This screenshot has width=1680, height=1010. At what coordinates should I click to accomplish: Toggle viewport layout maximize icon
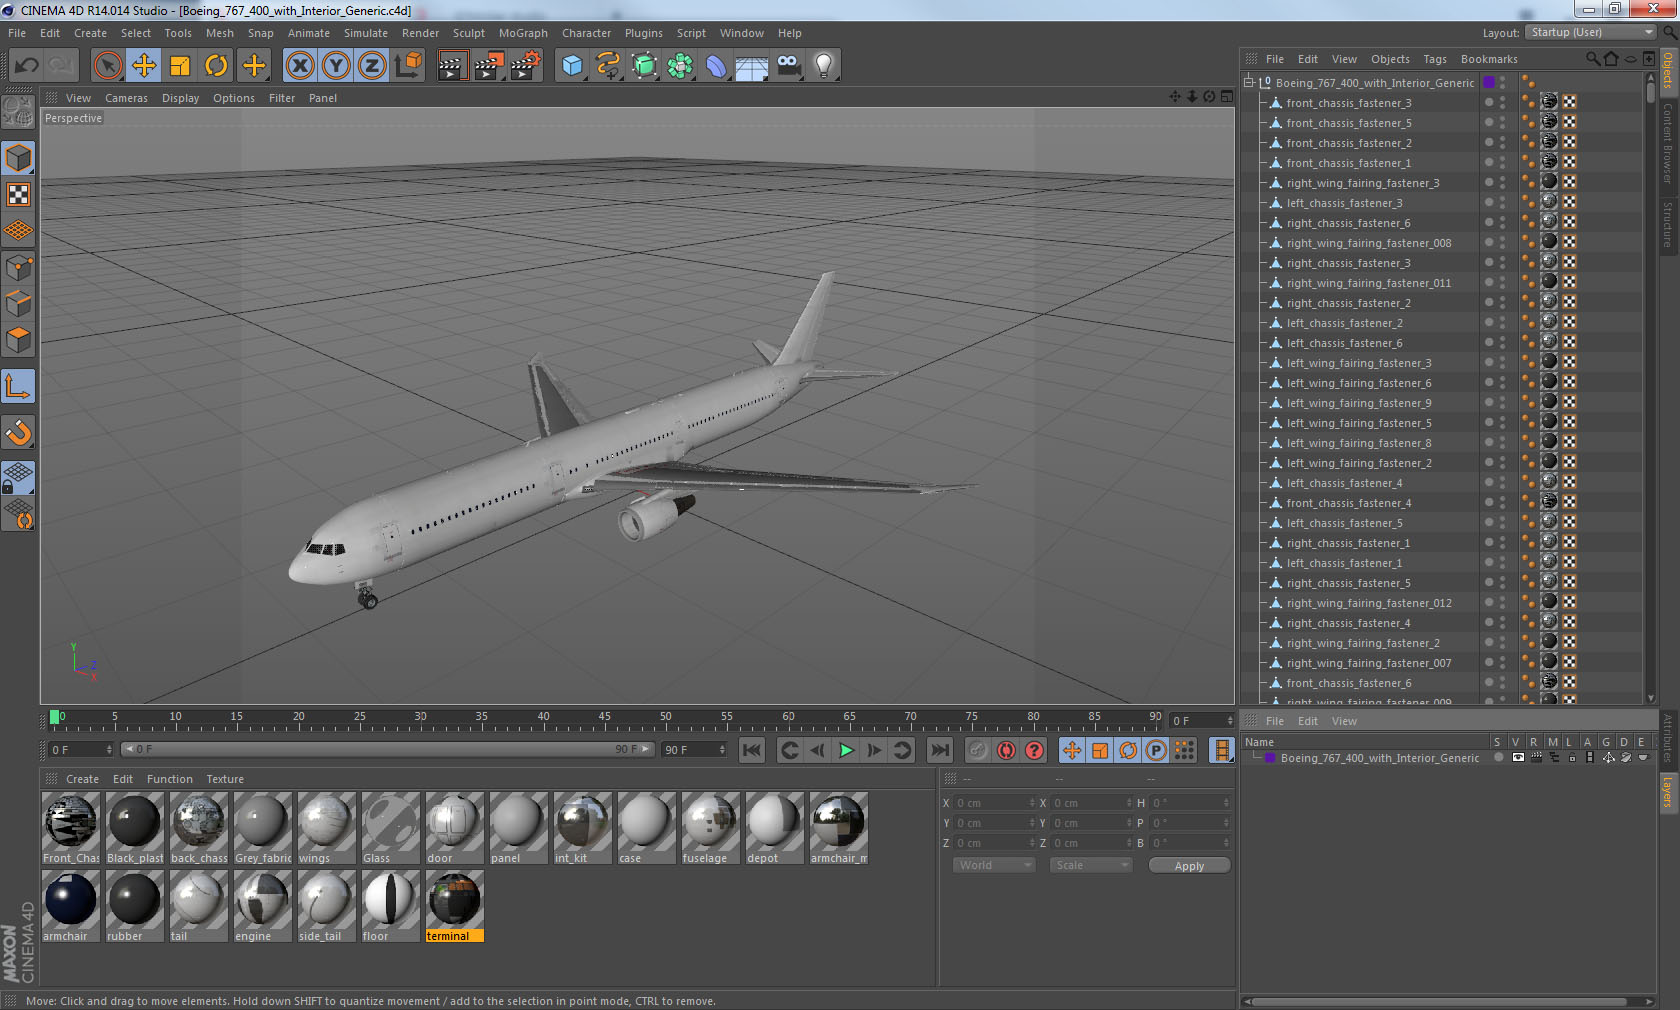[1226, 97]
